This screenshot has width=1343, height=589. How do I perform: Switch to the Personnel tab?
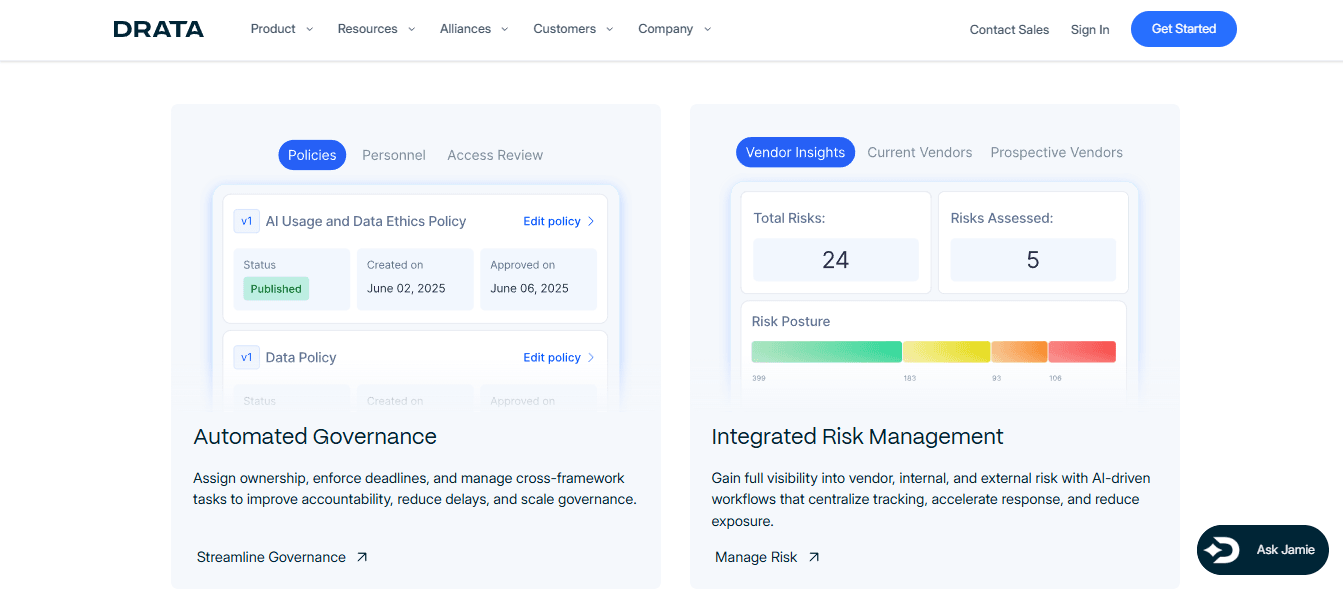[x=393, y=155]
